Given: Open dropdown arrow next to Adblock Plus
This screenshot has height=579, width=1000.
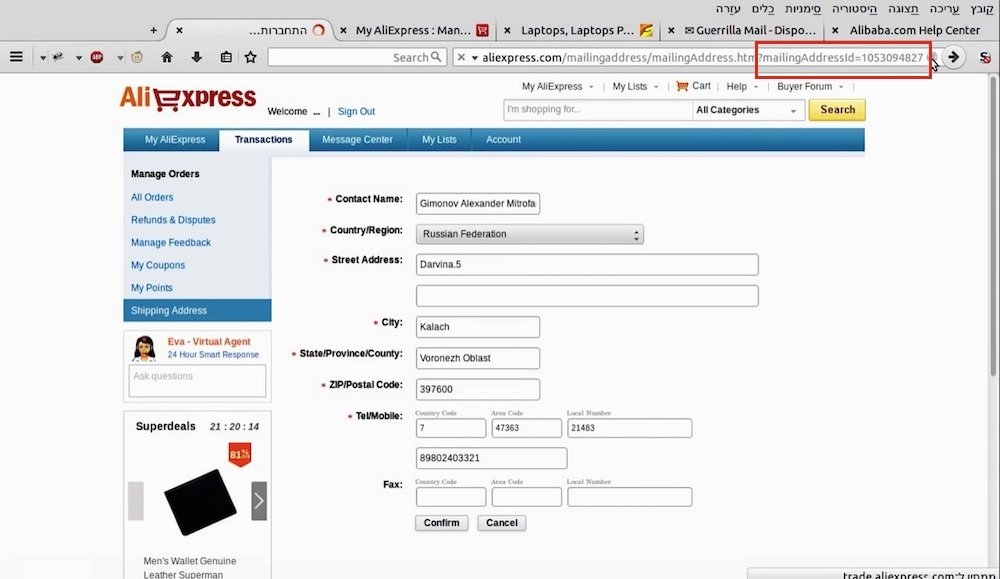Looking at the screenshot, I should coord(79,58).
